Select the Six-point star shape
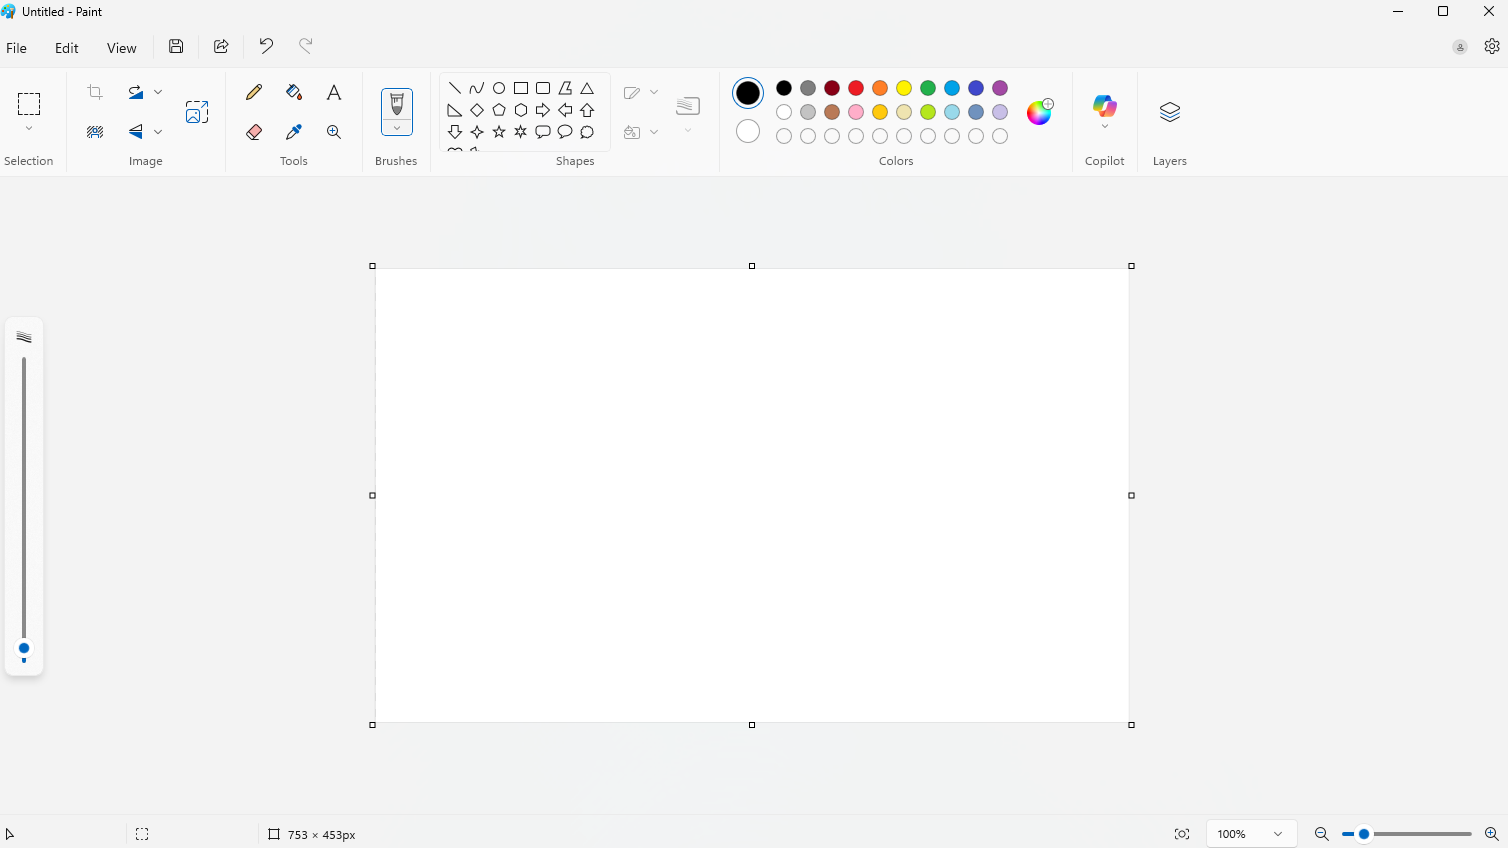 coord(521,132)
